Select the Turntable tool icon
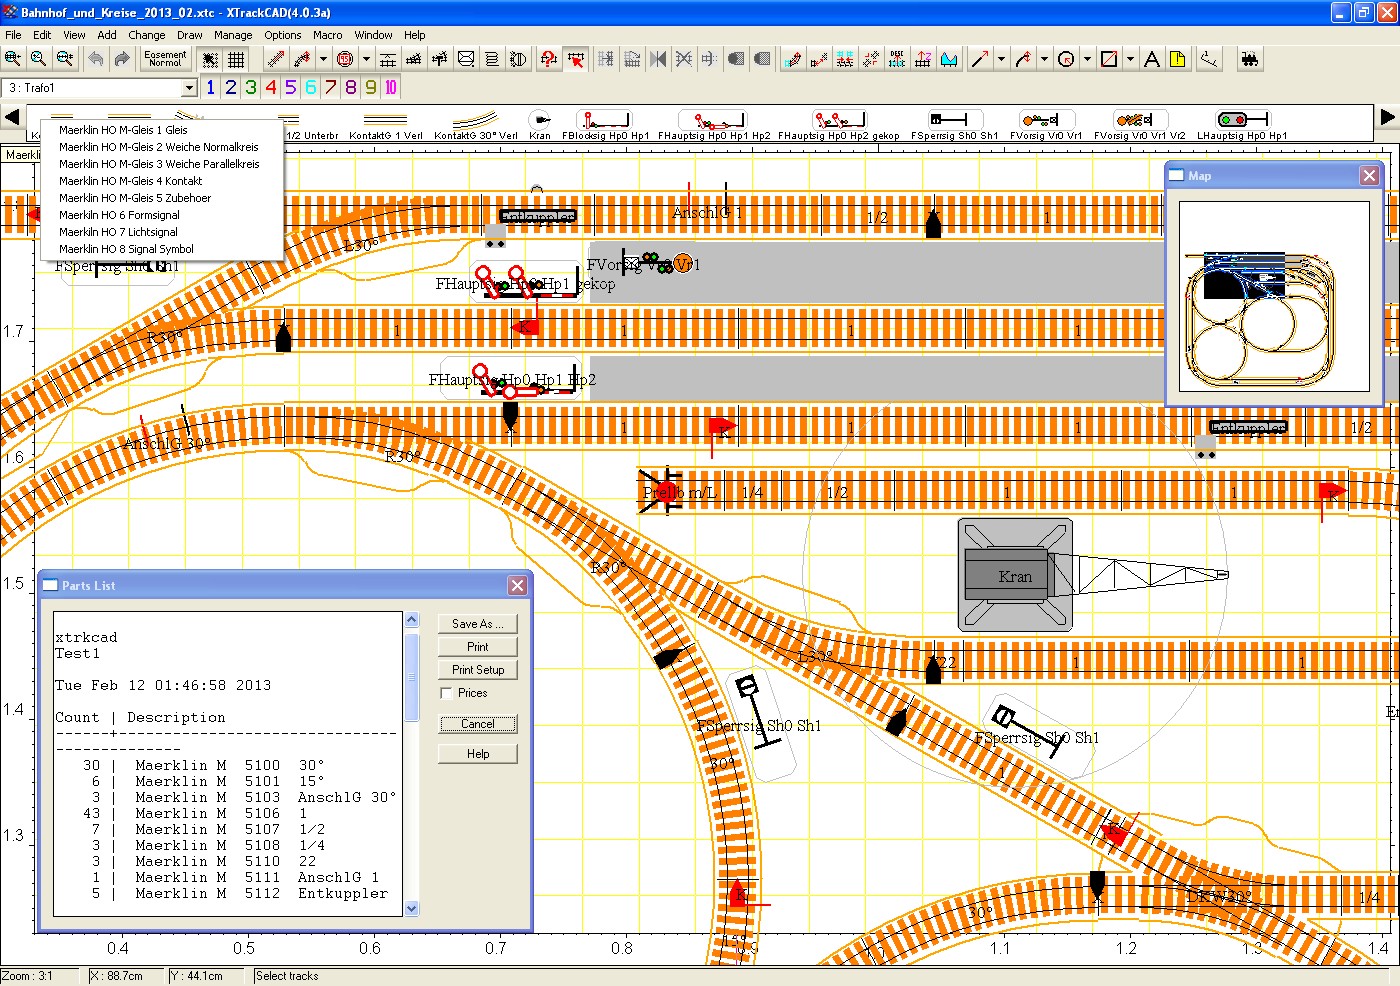This screenshot has width=1400, height=986. pyautogui.click(x=518, y=59)
